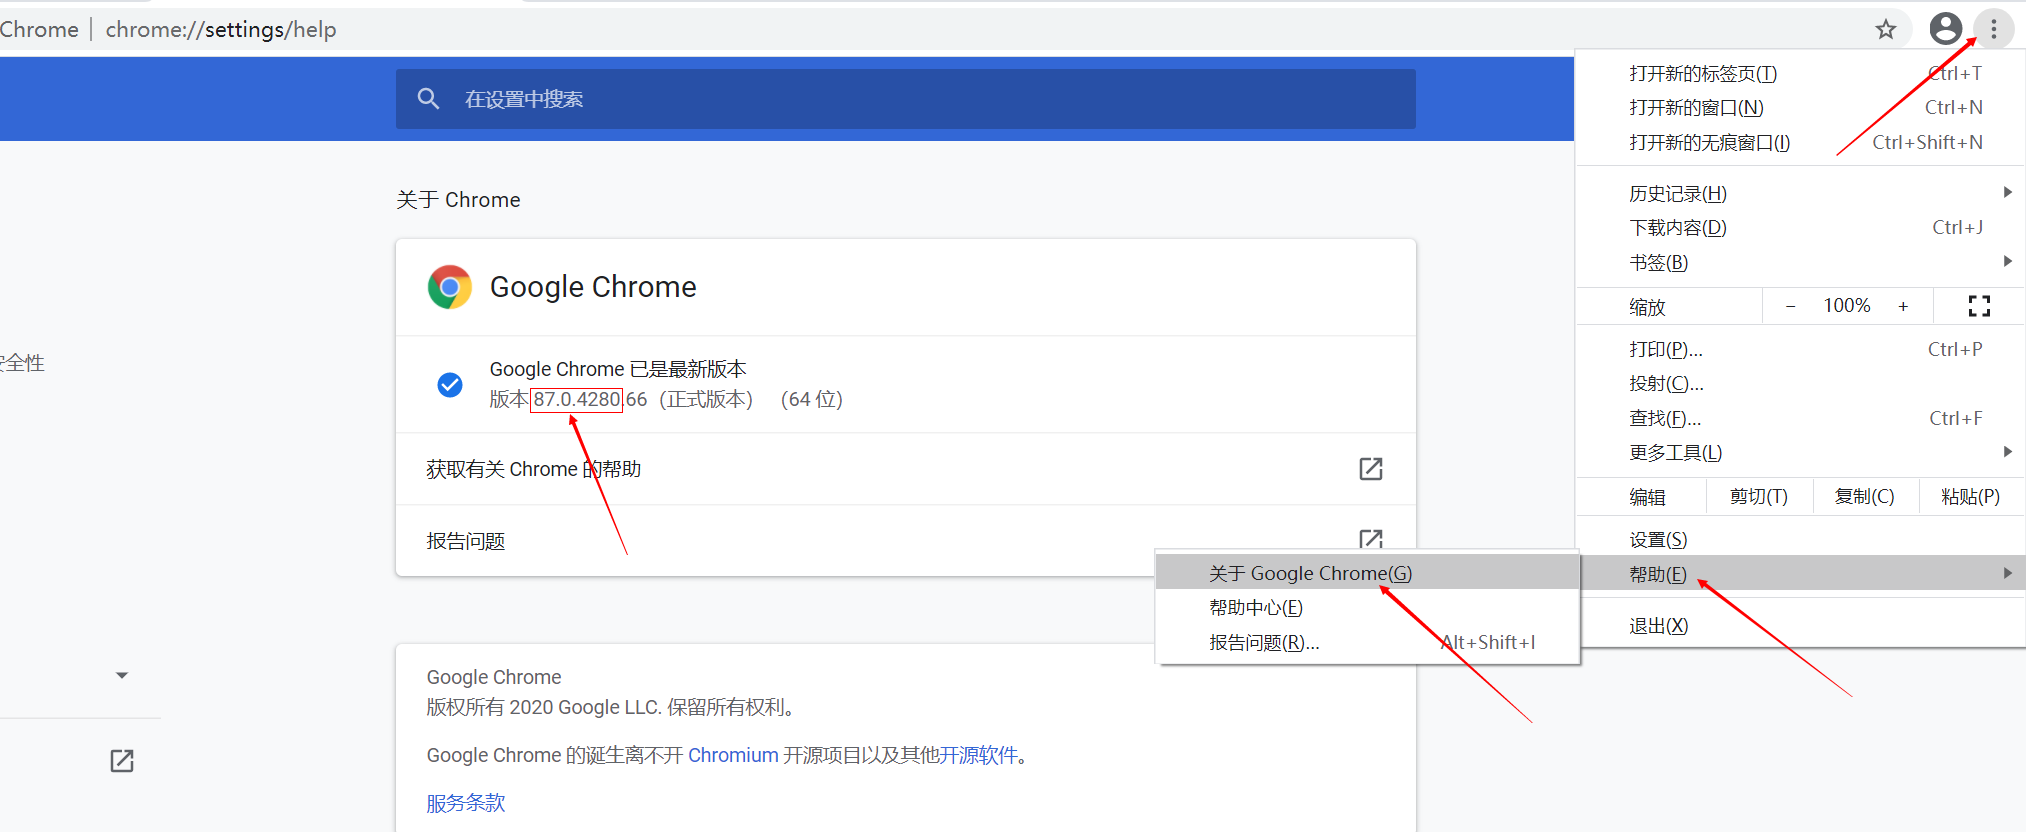Click the 关于 Chrome heading
This screenshot has width=2026, height=832.
click(x=458, y=200)
